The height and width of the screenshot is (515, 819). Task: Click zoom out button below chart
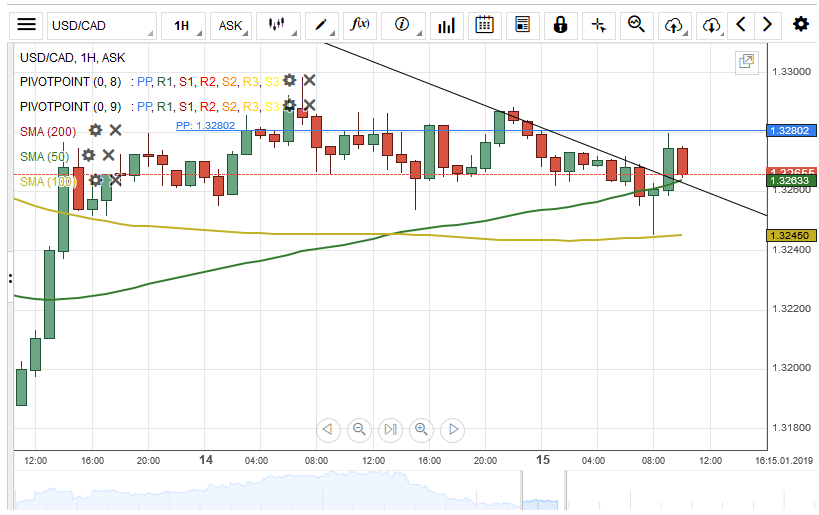click(x=359, y=430)
